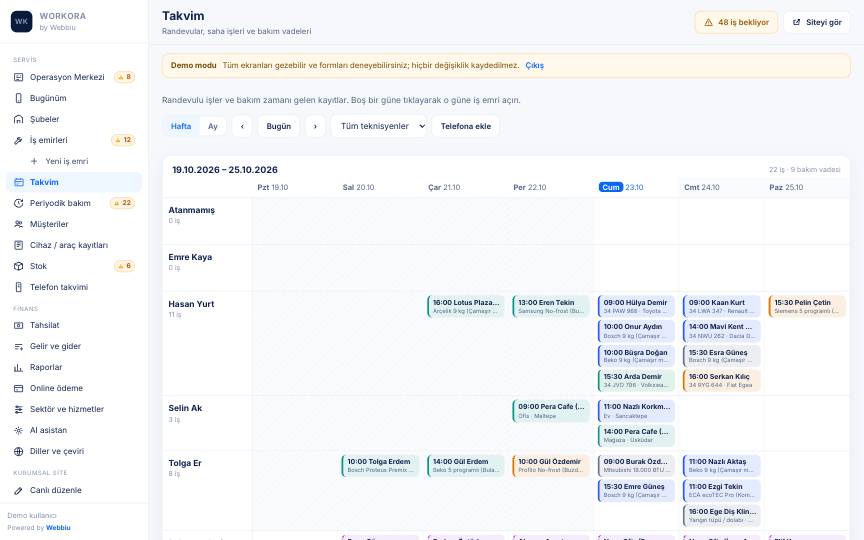Click the Cum 23.10 day header
The height and width of the screenshot is (540, 864).
(621, 187)
